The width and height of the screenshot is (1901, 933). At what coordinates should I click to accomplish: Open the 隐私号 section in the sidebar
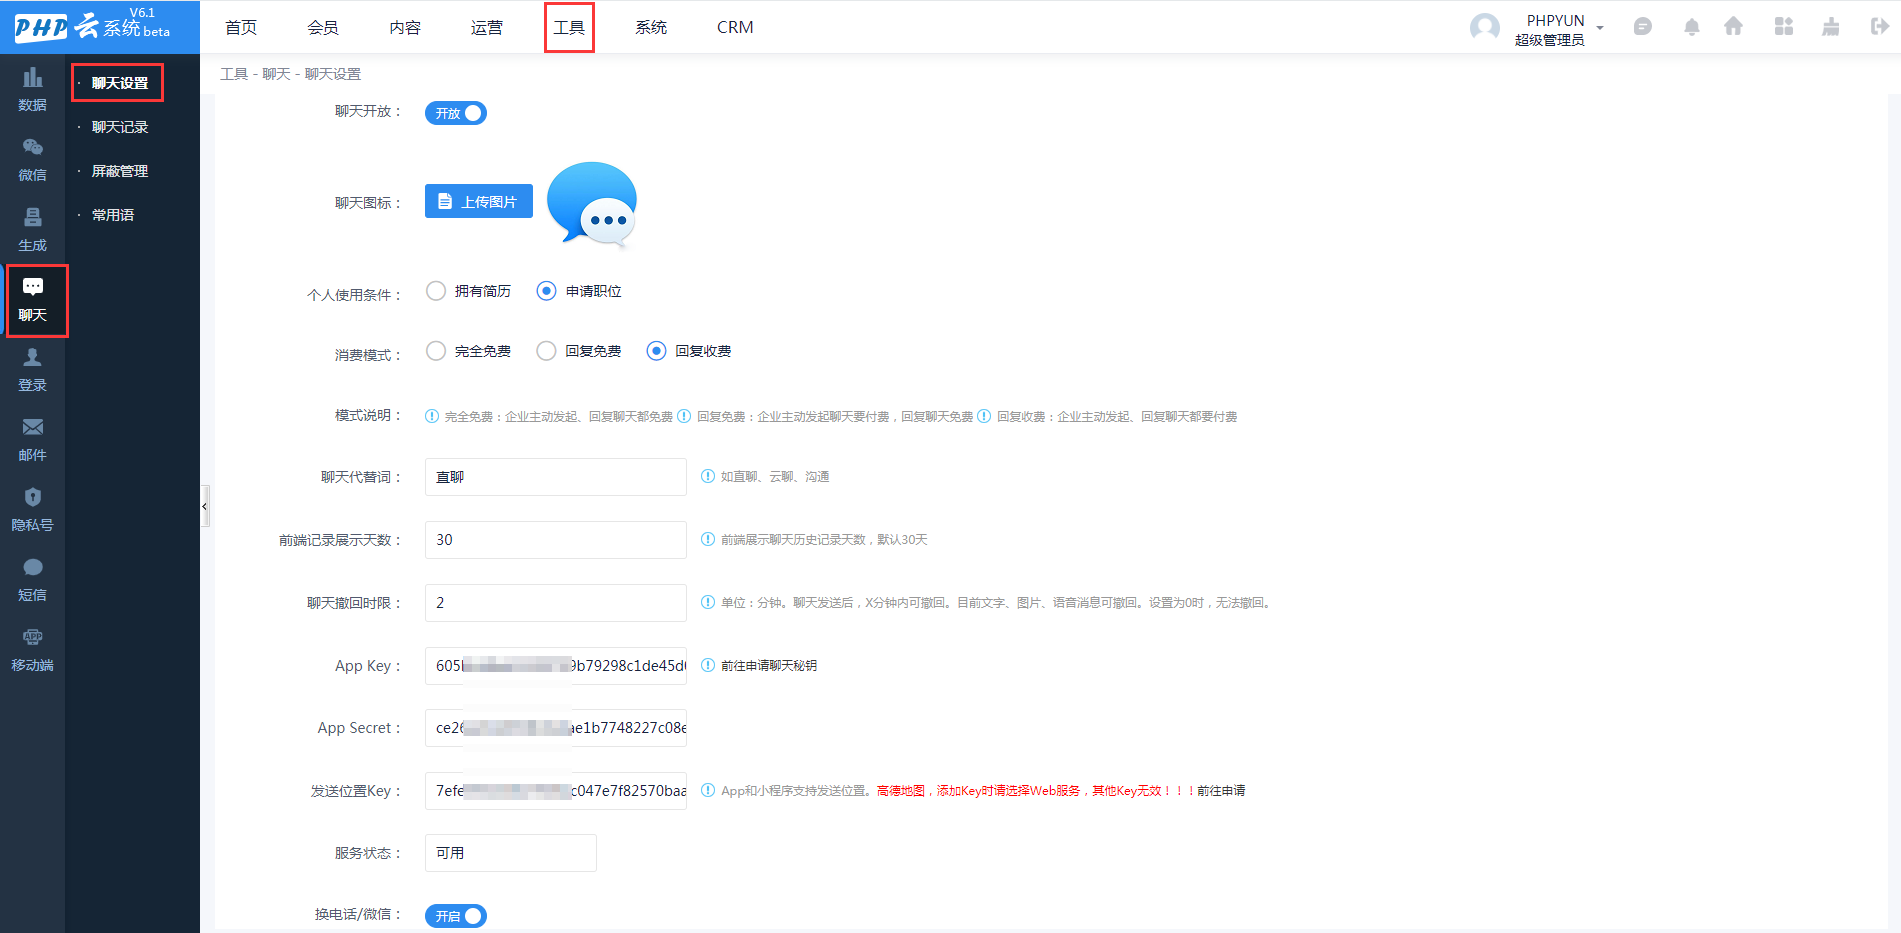pos(32,510)
